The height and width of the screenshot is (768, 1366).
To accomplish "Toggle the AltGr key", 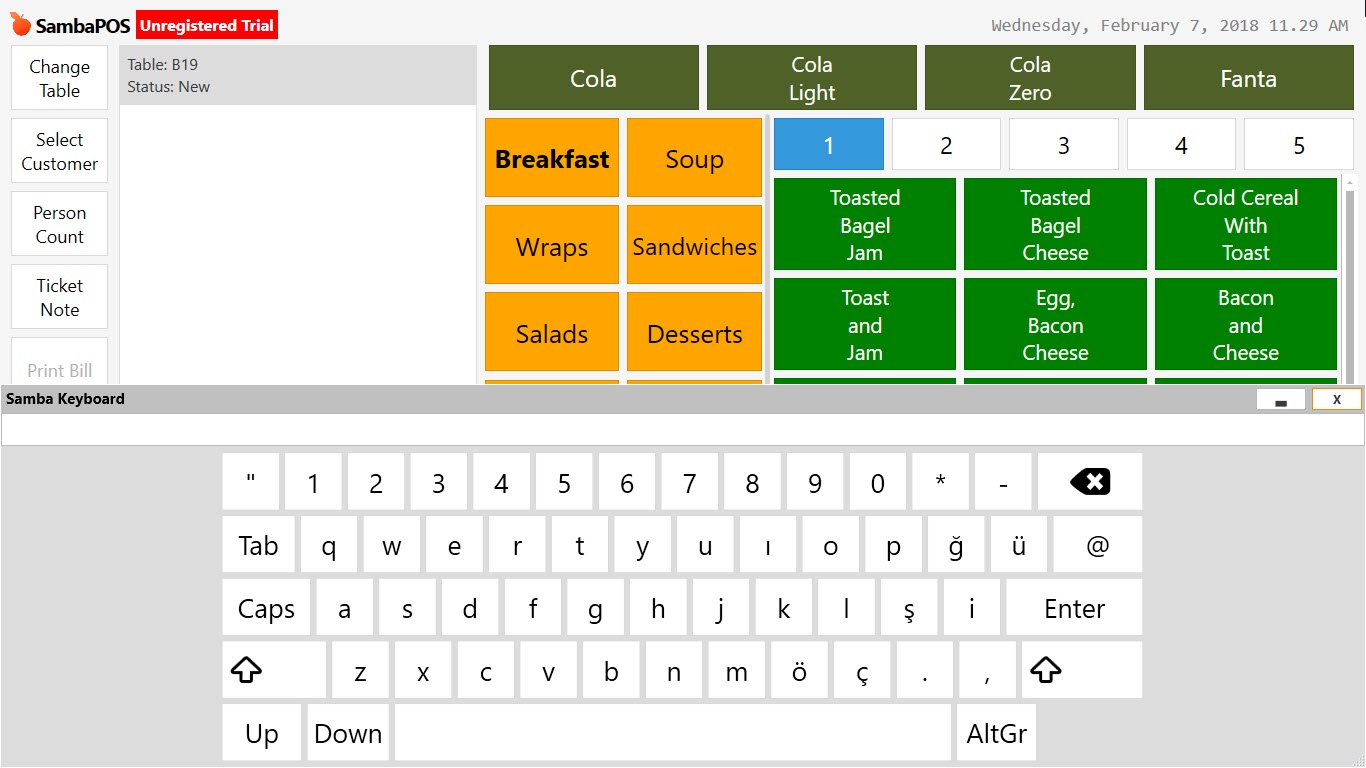I will coord(995,732).
